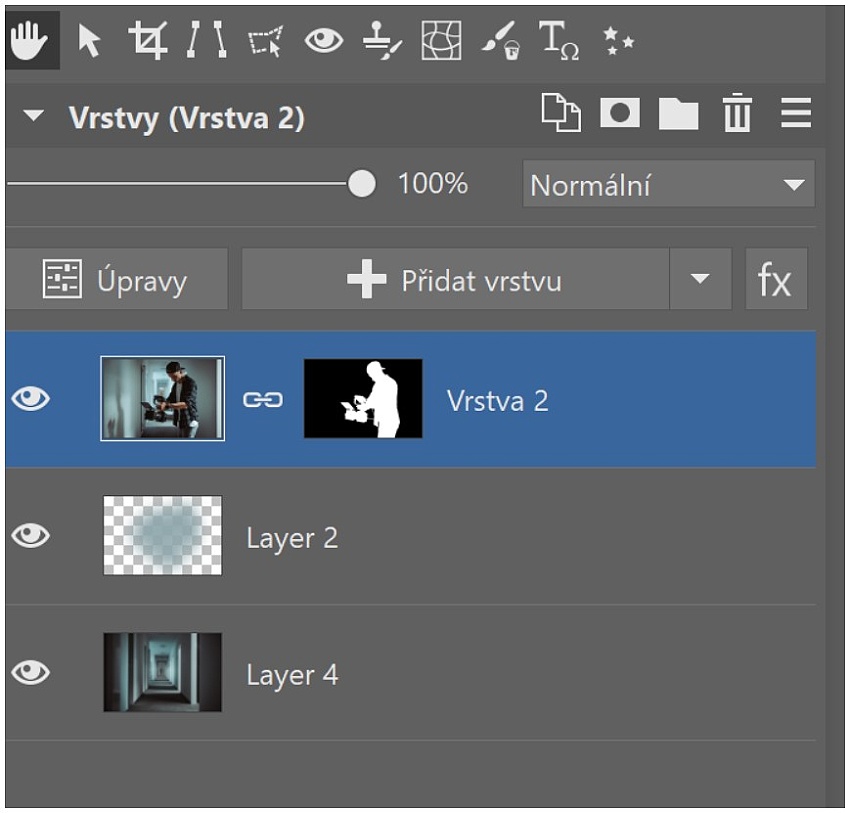Viewport: 850px width, 813px height.
Task: Select the arrow Move tool
Action: coord(88,41)
